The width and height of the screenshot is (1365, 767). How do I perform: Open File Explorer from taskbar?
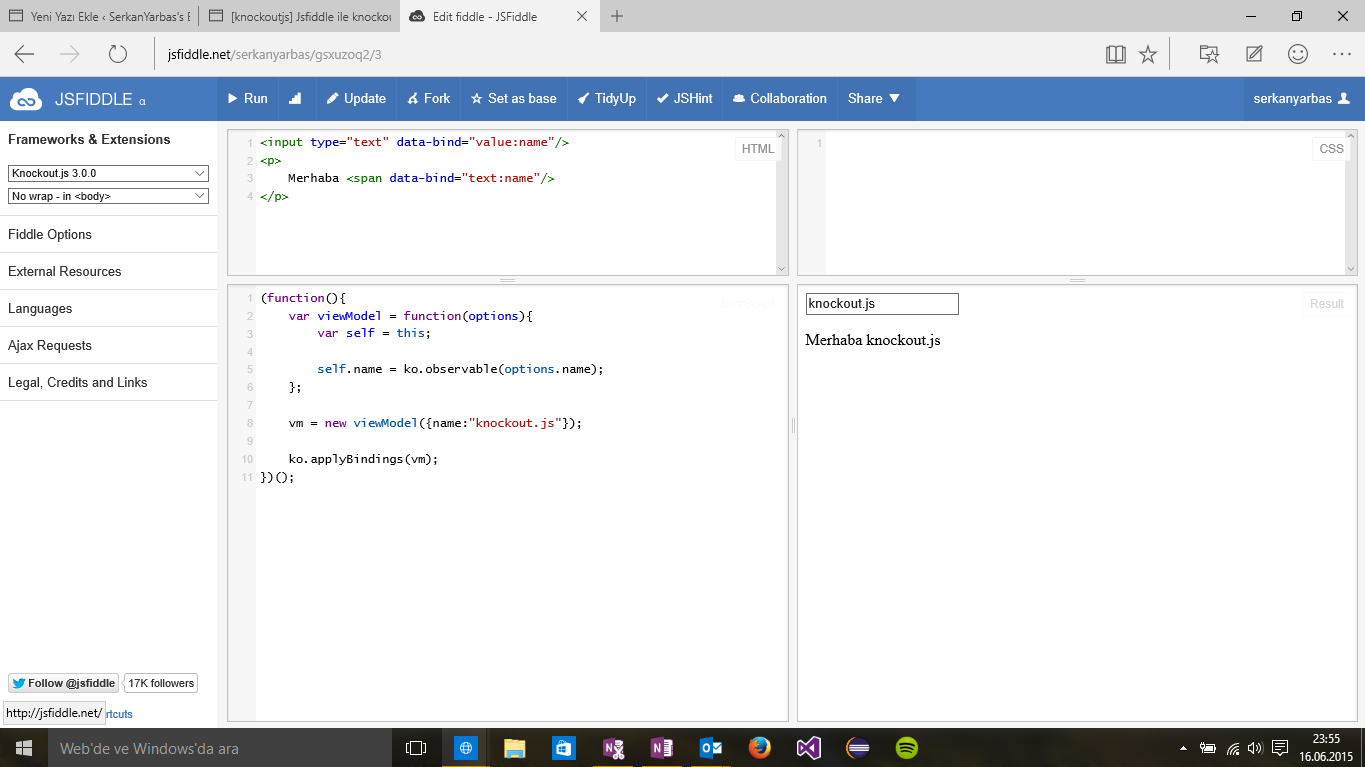(515, 747)
